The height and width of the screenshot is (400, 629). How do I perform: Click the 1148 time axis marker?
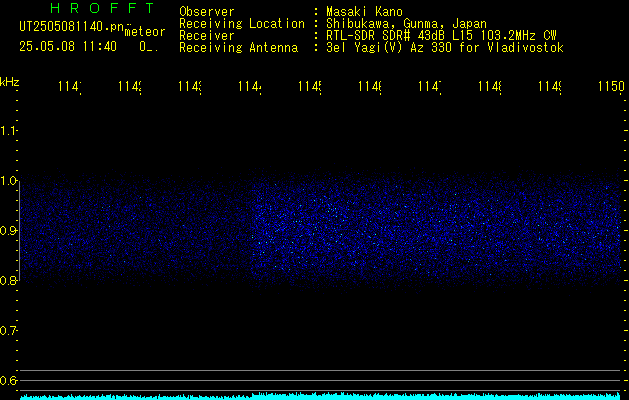[490, 86]
